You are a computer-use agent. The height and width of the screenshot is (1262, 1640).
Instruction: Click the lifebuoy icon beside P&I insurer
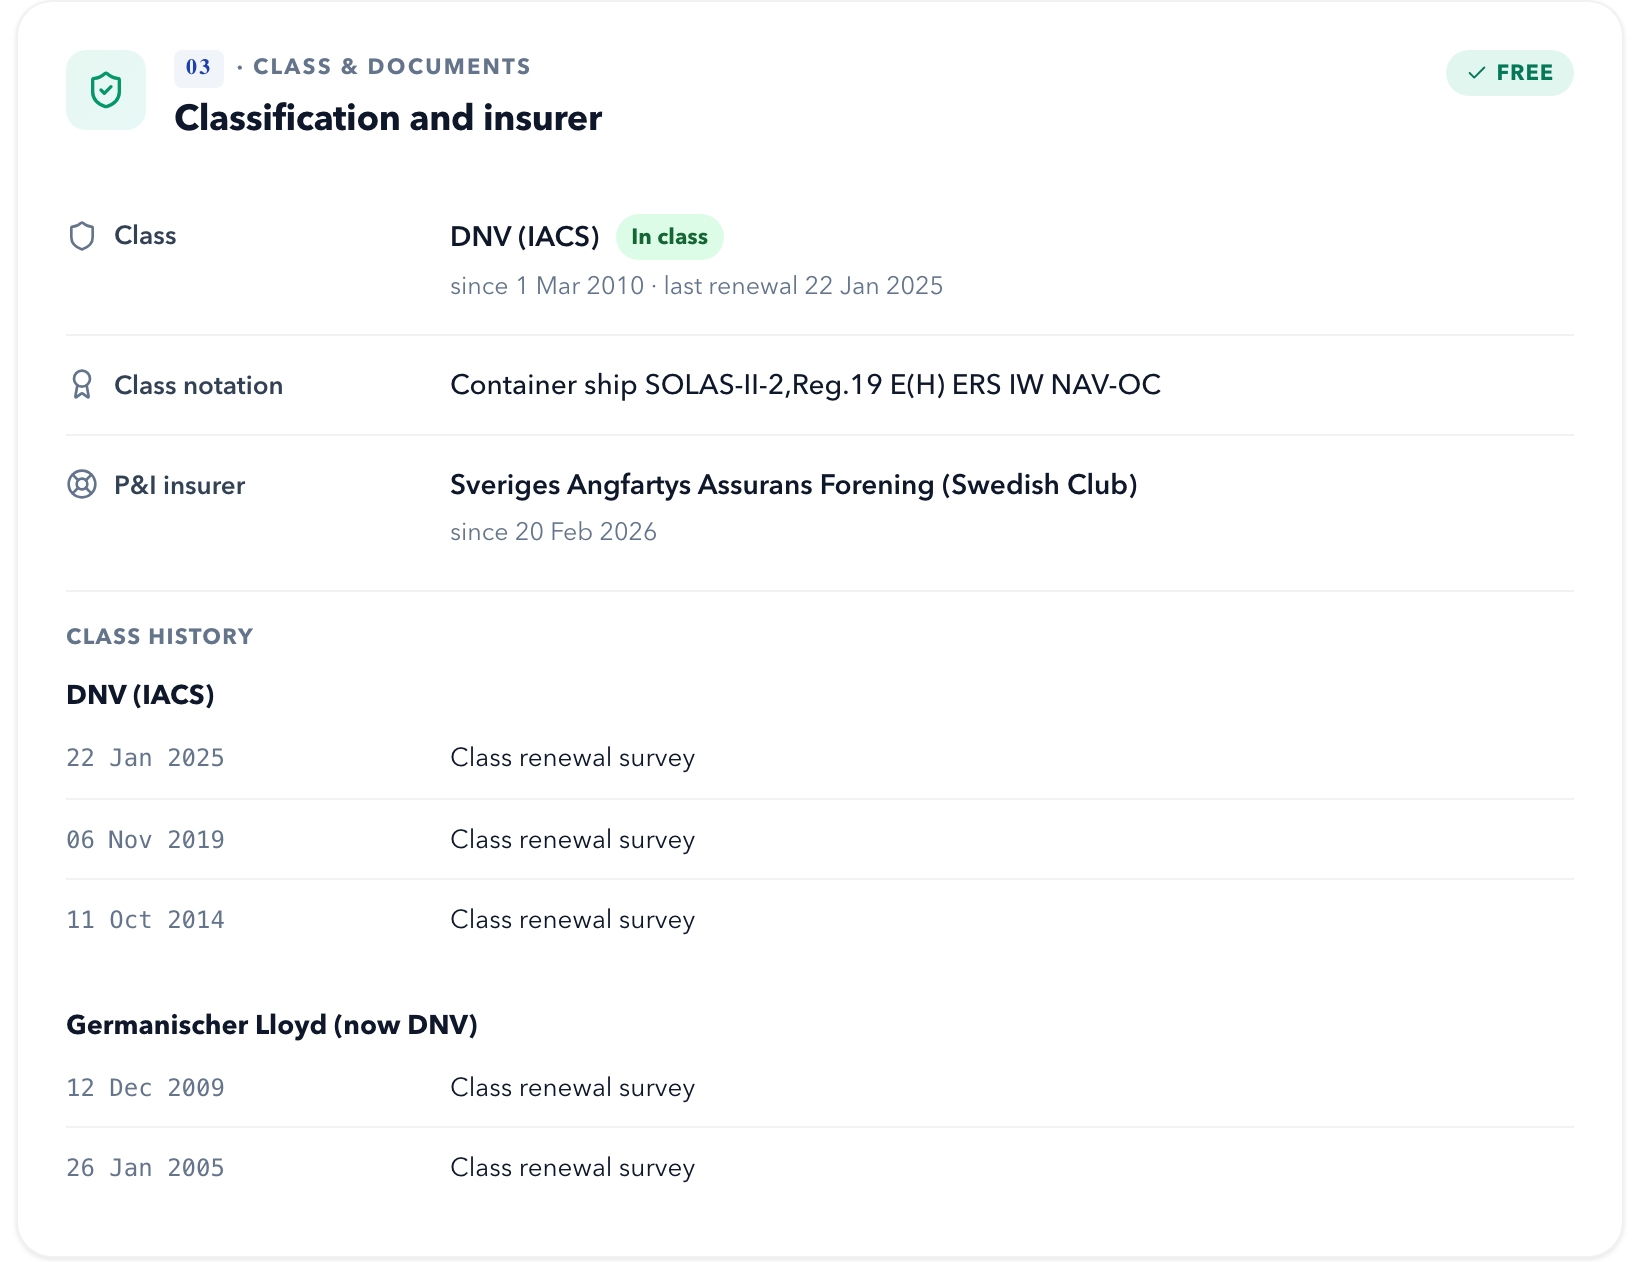point(82,485)
